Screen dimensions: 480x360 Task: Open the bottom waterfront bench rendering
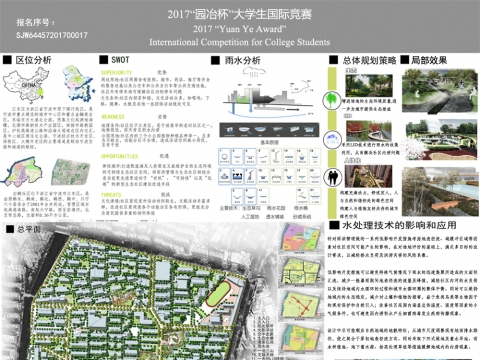(x=440, y=192)
